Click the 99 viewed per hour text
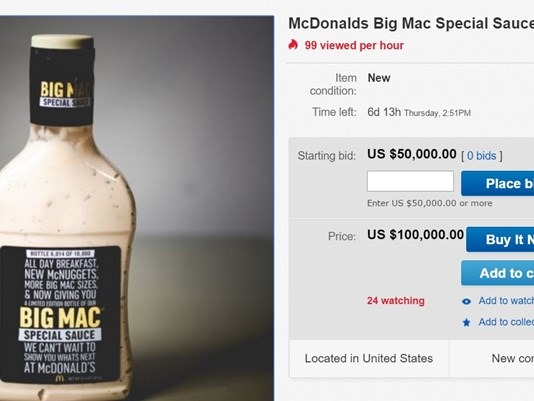The width and height of the screenshot is (534, 401). (x=354, y=45)
